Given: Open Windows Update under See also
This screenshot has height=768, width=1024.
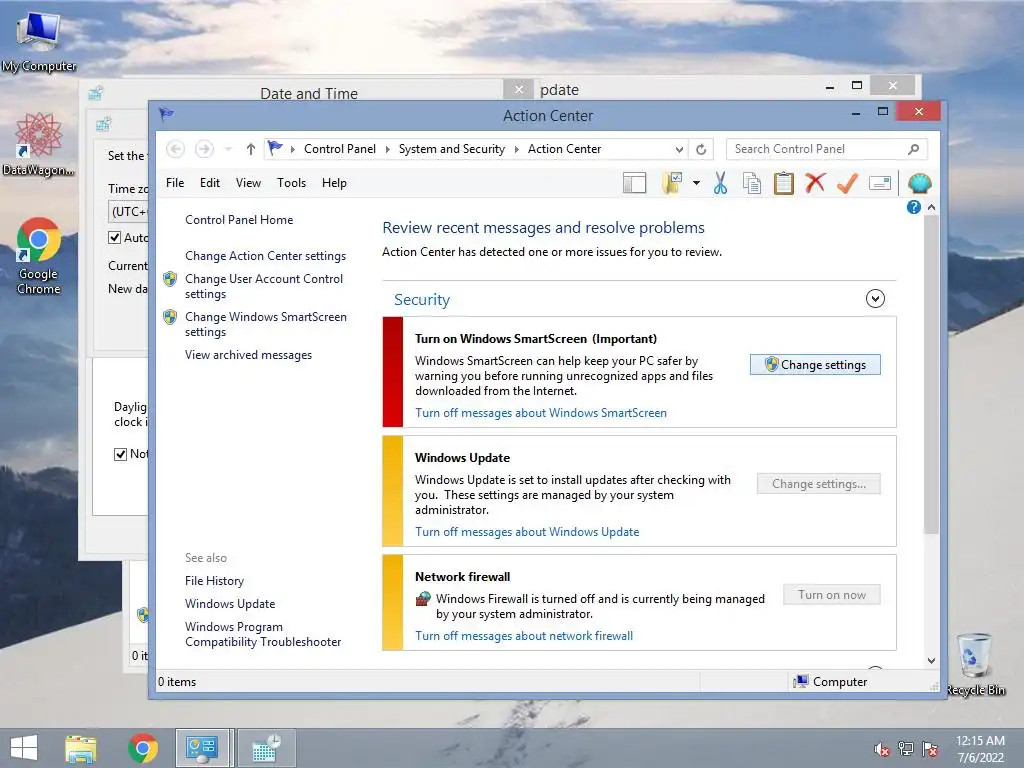Looking at the screenshot, I should [x=230, y=603].
